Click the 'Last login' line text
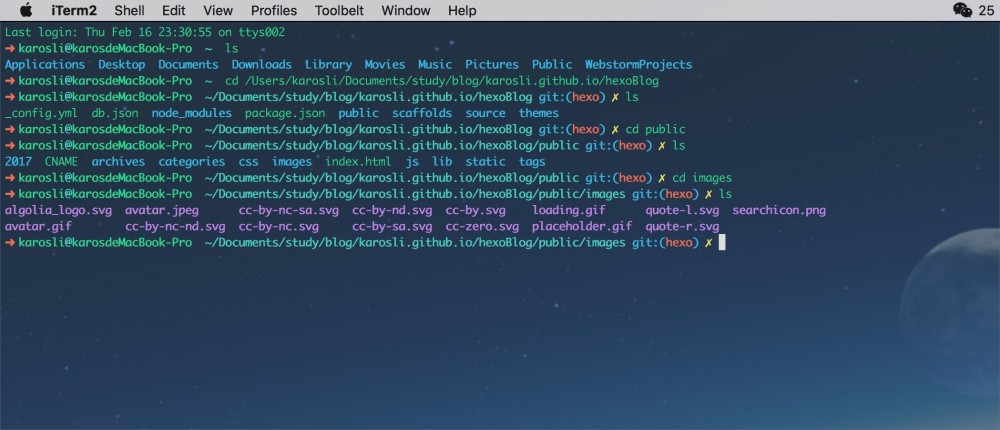This screenshot has width=1000, height=430. pos(145,32)
